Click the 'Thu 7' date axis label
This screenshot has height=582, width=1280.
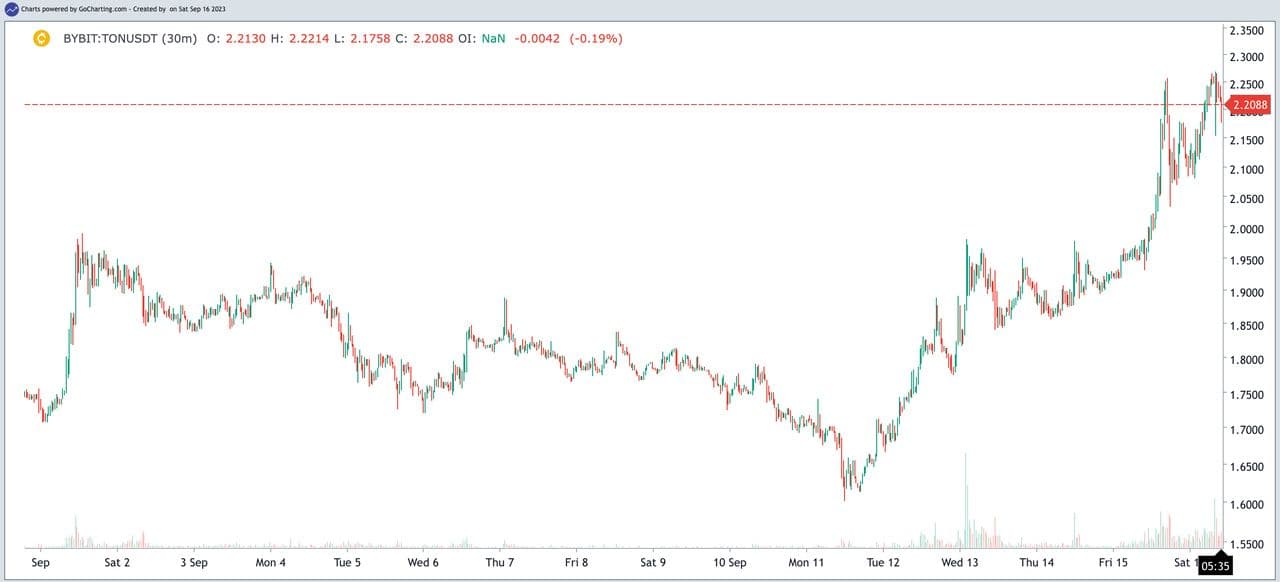click(500, 563)
